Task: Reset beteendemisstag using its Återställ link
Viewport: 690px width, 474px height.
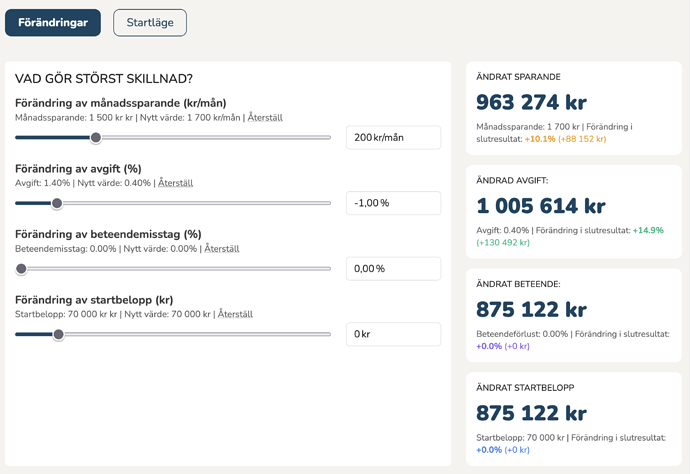Action: point(222,249)
